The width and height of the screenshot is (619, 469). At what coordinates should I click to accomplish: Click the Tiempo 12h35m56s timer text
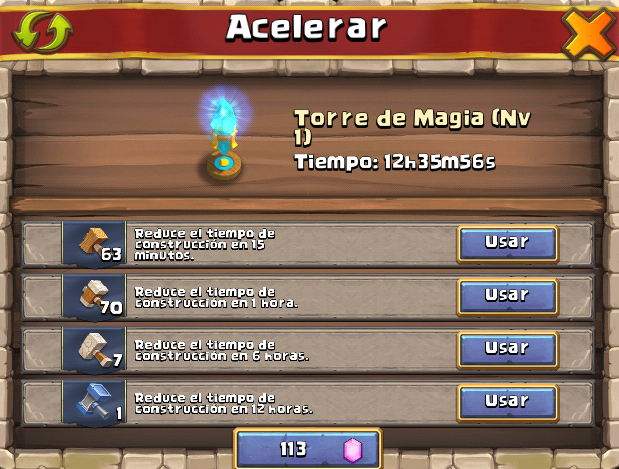point(395,162)
